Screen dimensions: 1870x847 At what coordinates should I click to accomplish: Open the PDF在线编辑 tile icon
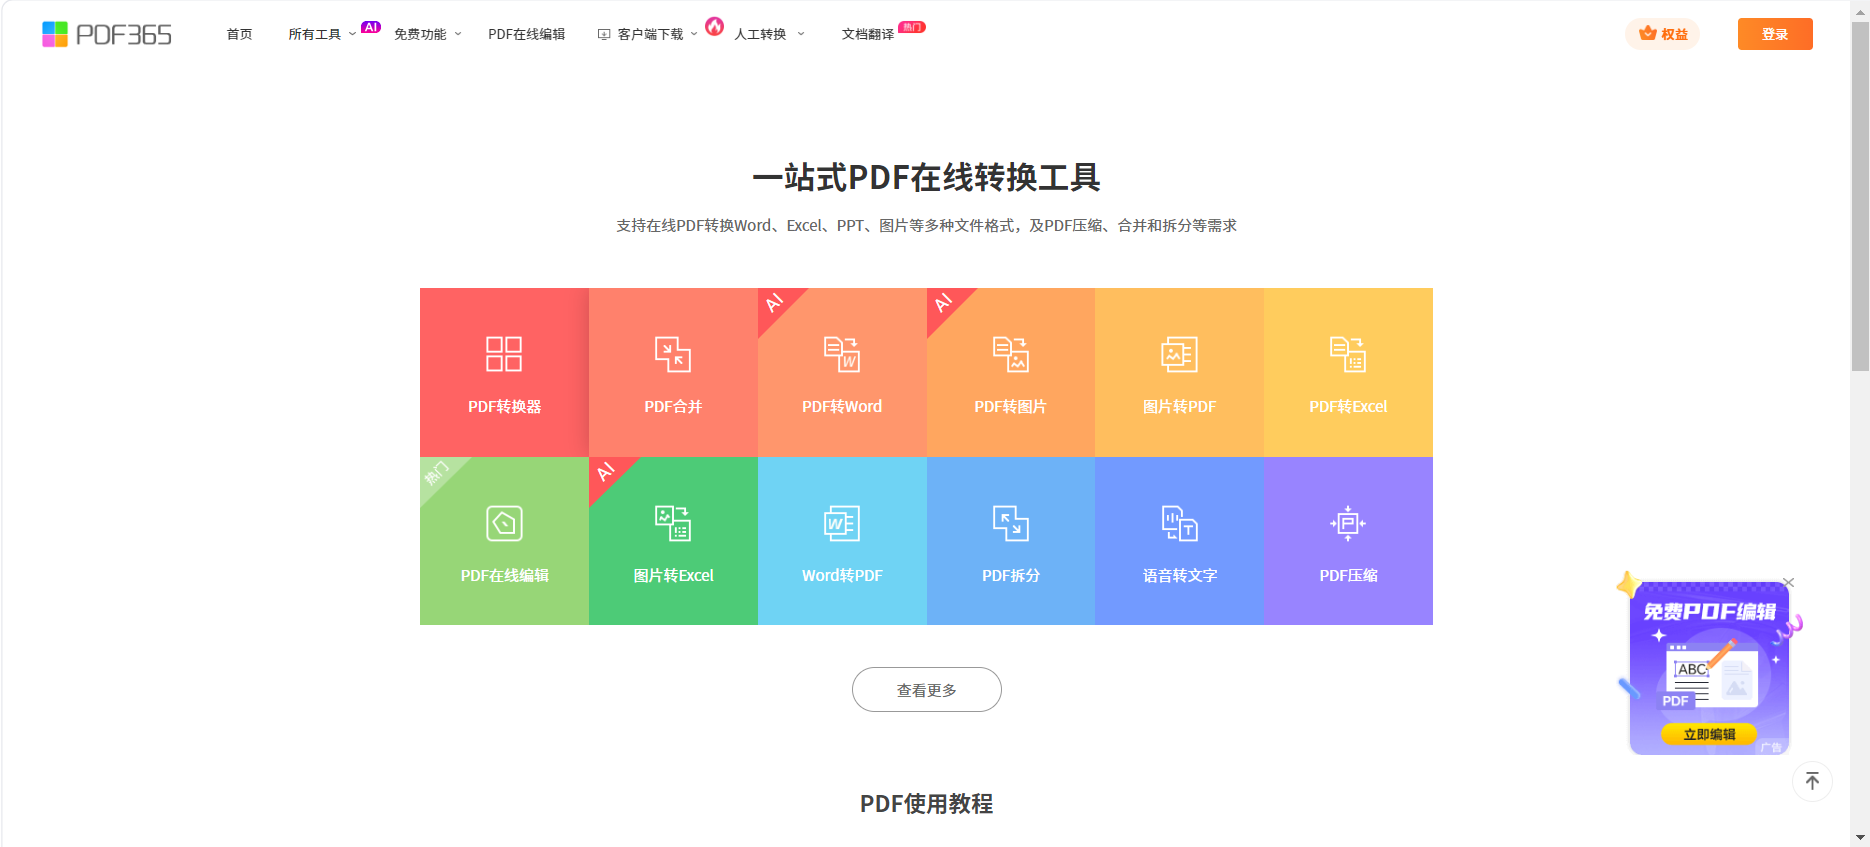coord(504,523)
